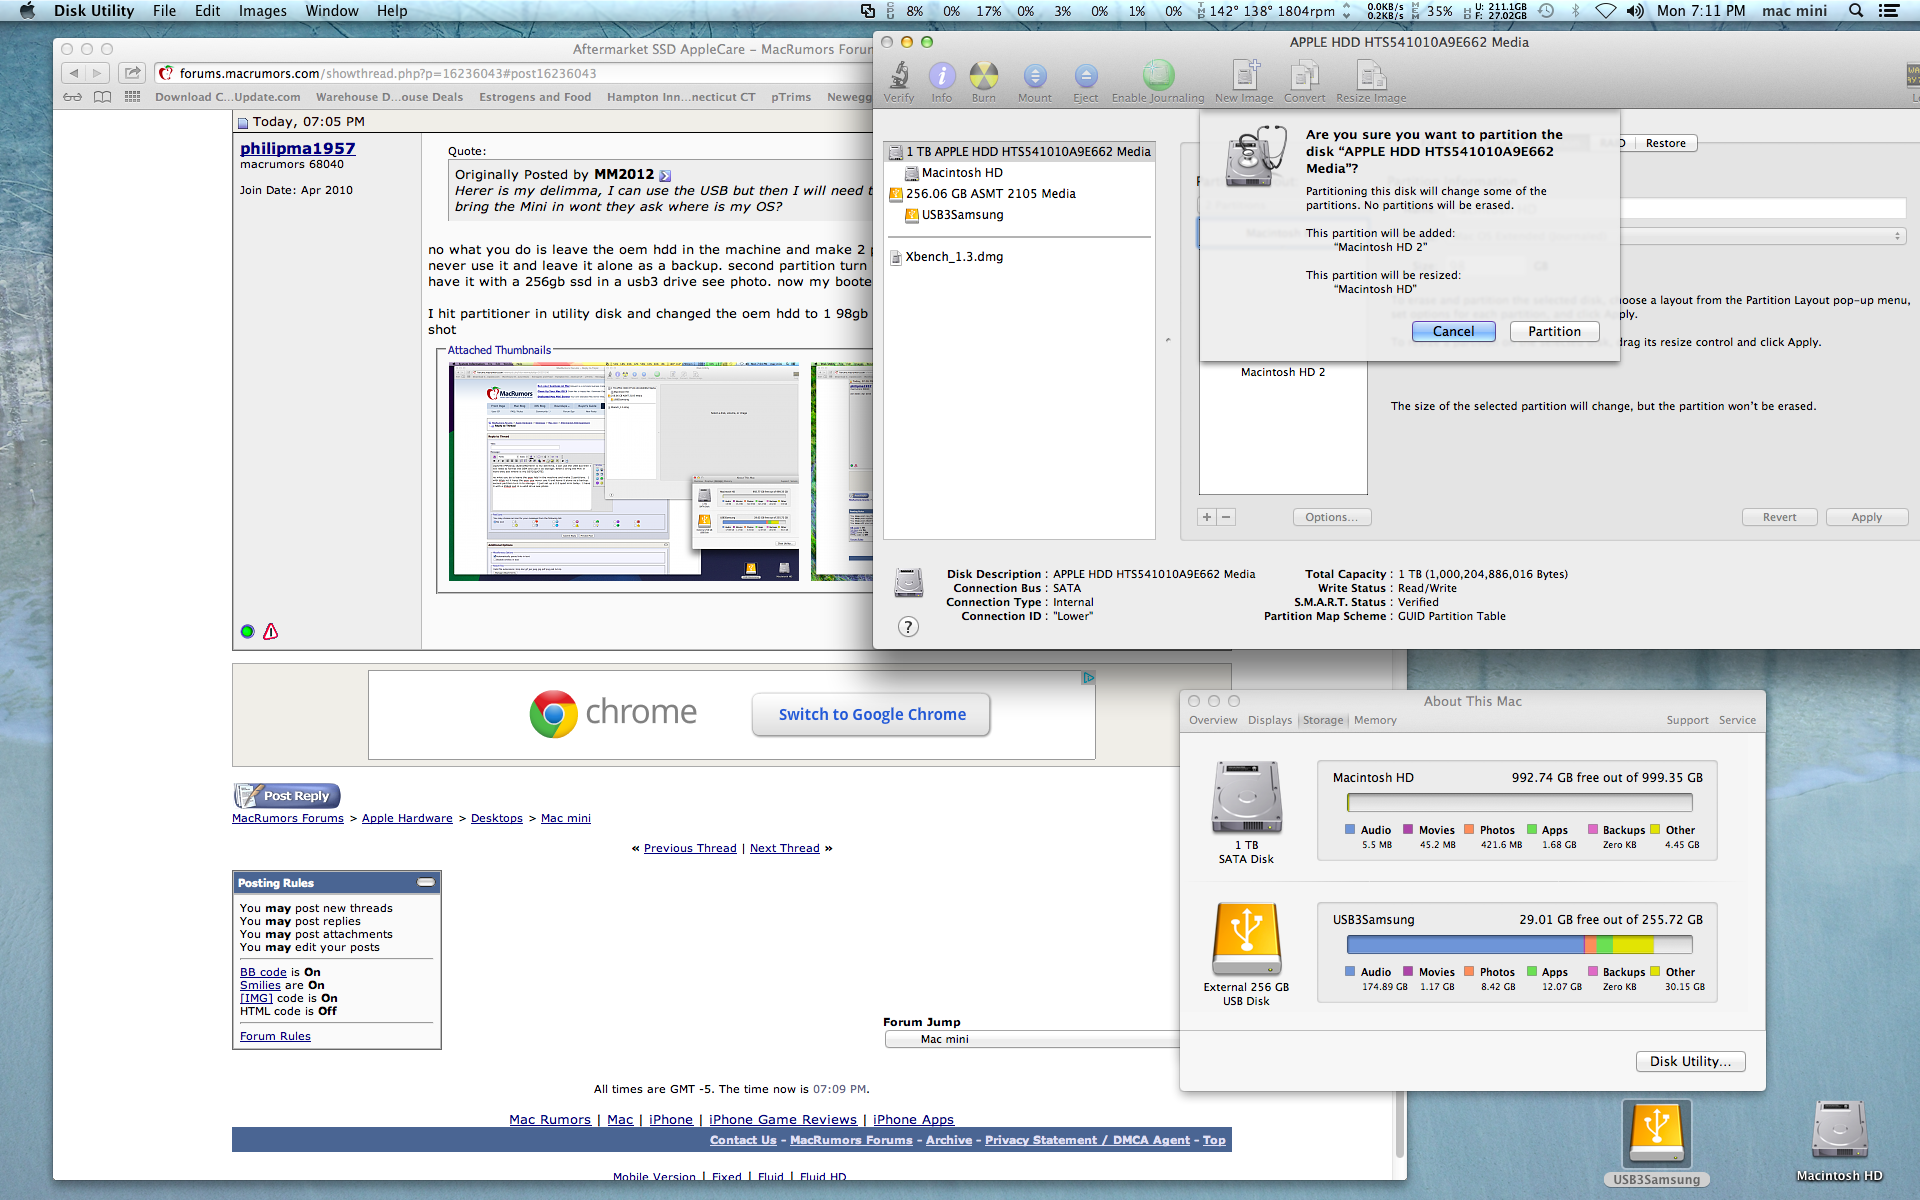The width and height of the screenshot is (1920, 1200).
Task: Click the Apply button
Action: coord(1866,517)
